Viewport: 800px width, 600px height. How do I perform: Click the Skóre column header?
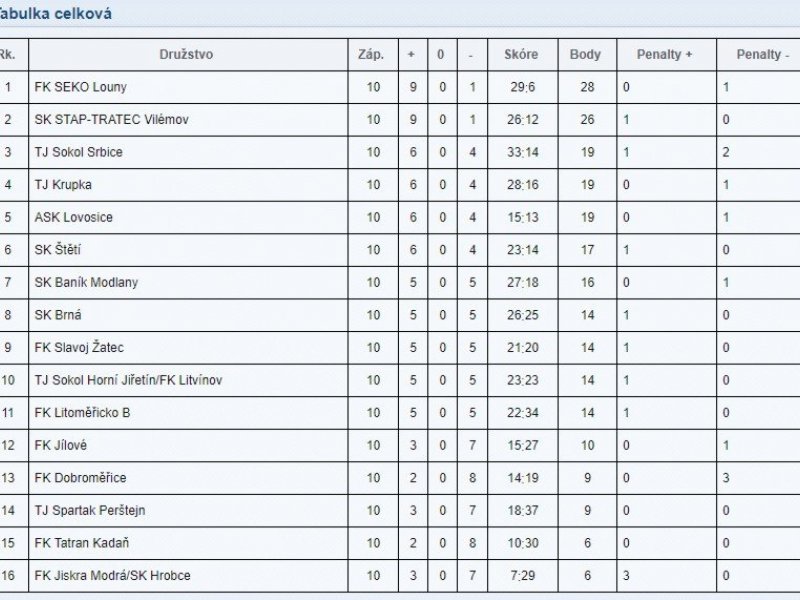click(x=521, y=55)
